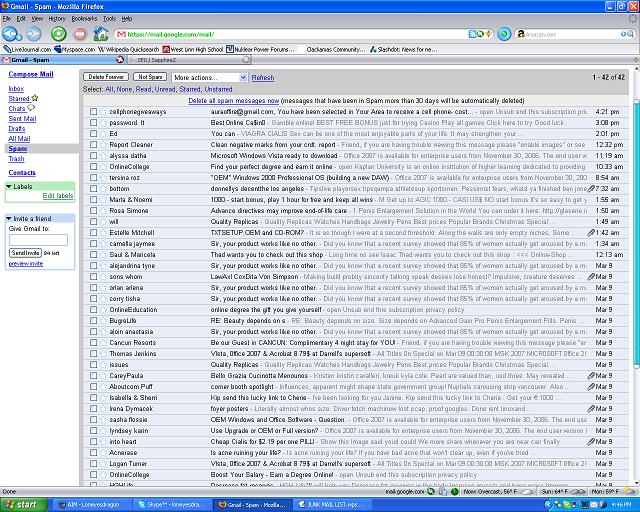The image size is (640, 512).
Task: Select the Acnerase message checkbox
Action: coord(93,452)
